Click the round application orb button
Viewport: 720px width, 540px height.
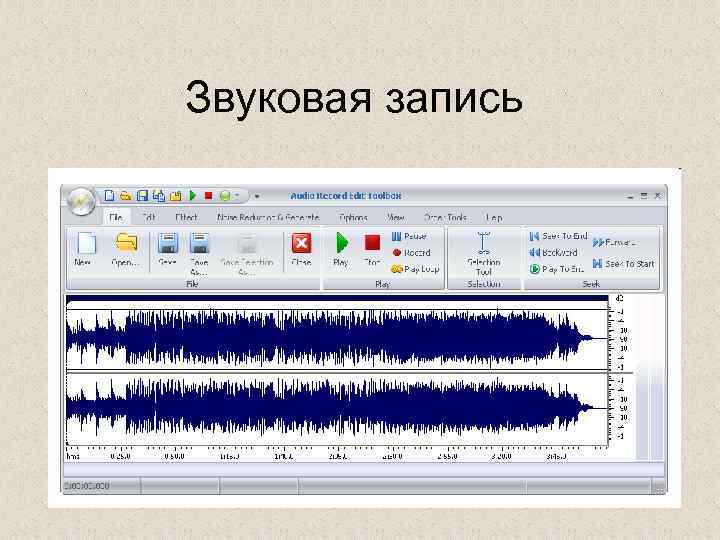point(81,201)
